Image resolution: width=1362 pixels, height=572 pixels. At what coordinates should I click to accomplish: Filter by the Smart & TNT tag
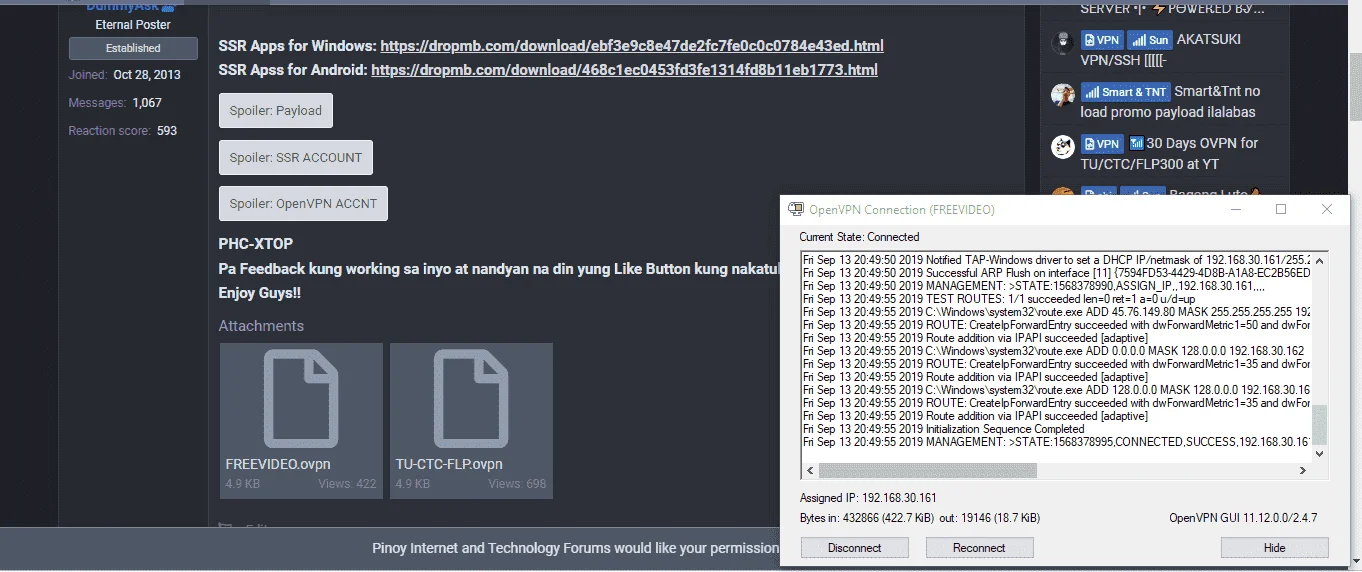tap(1125, 92)
